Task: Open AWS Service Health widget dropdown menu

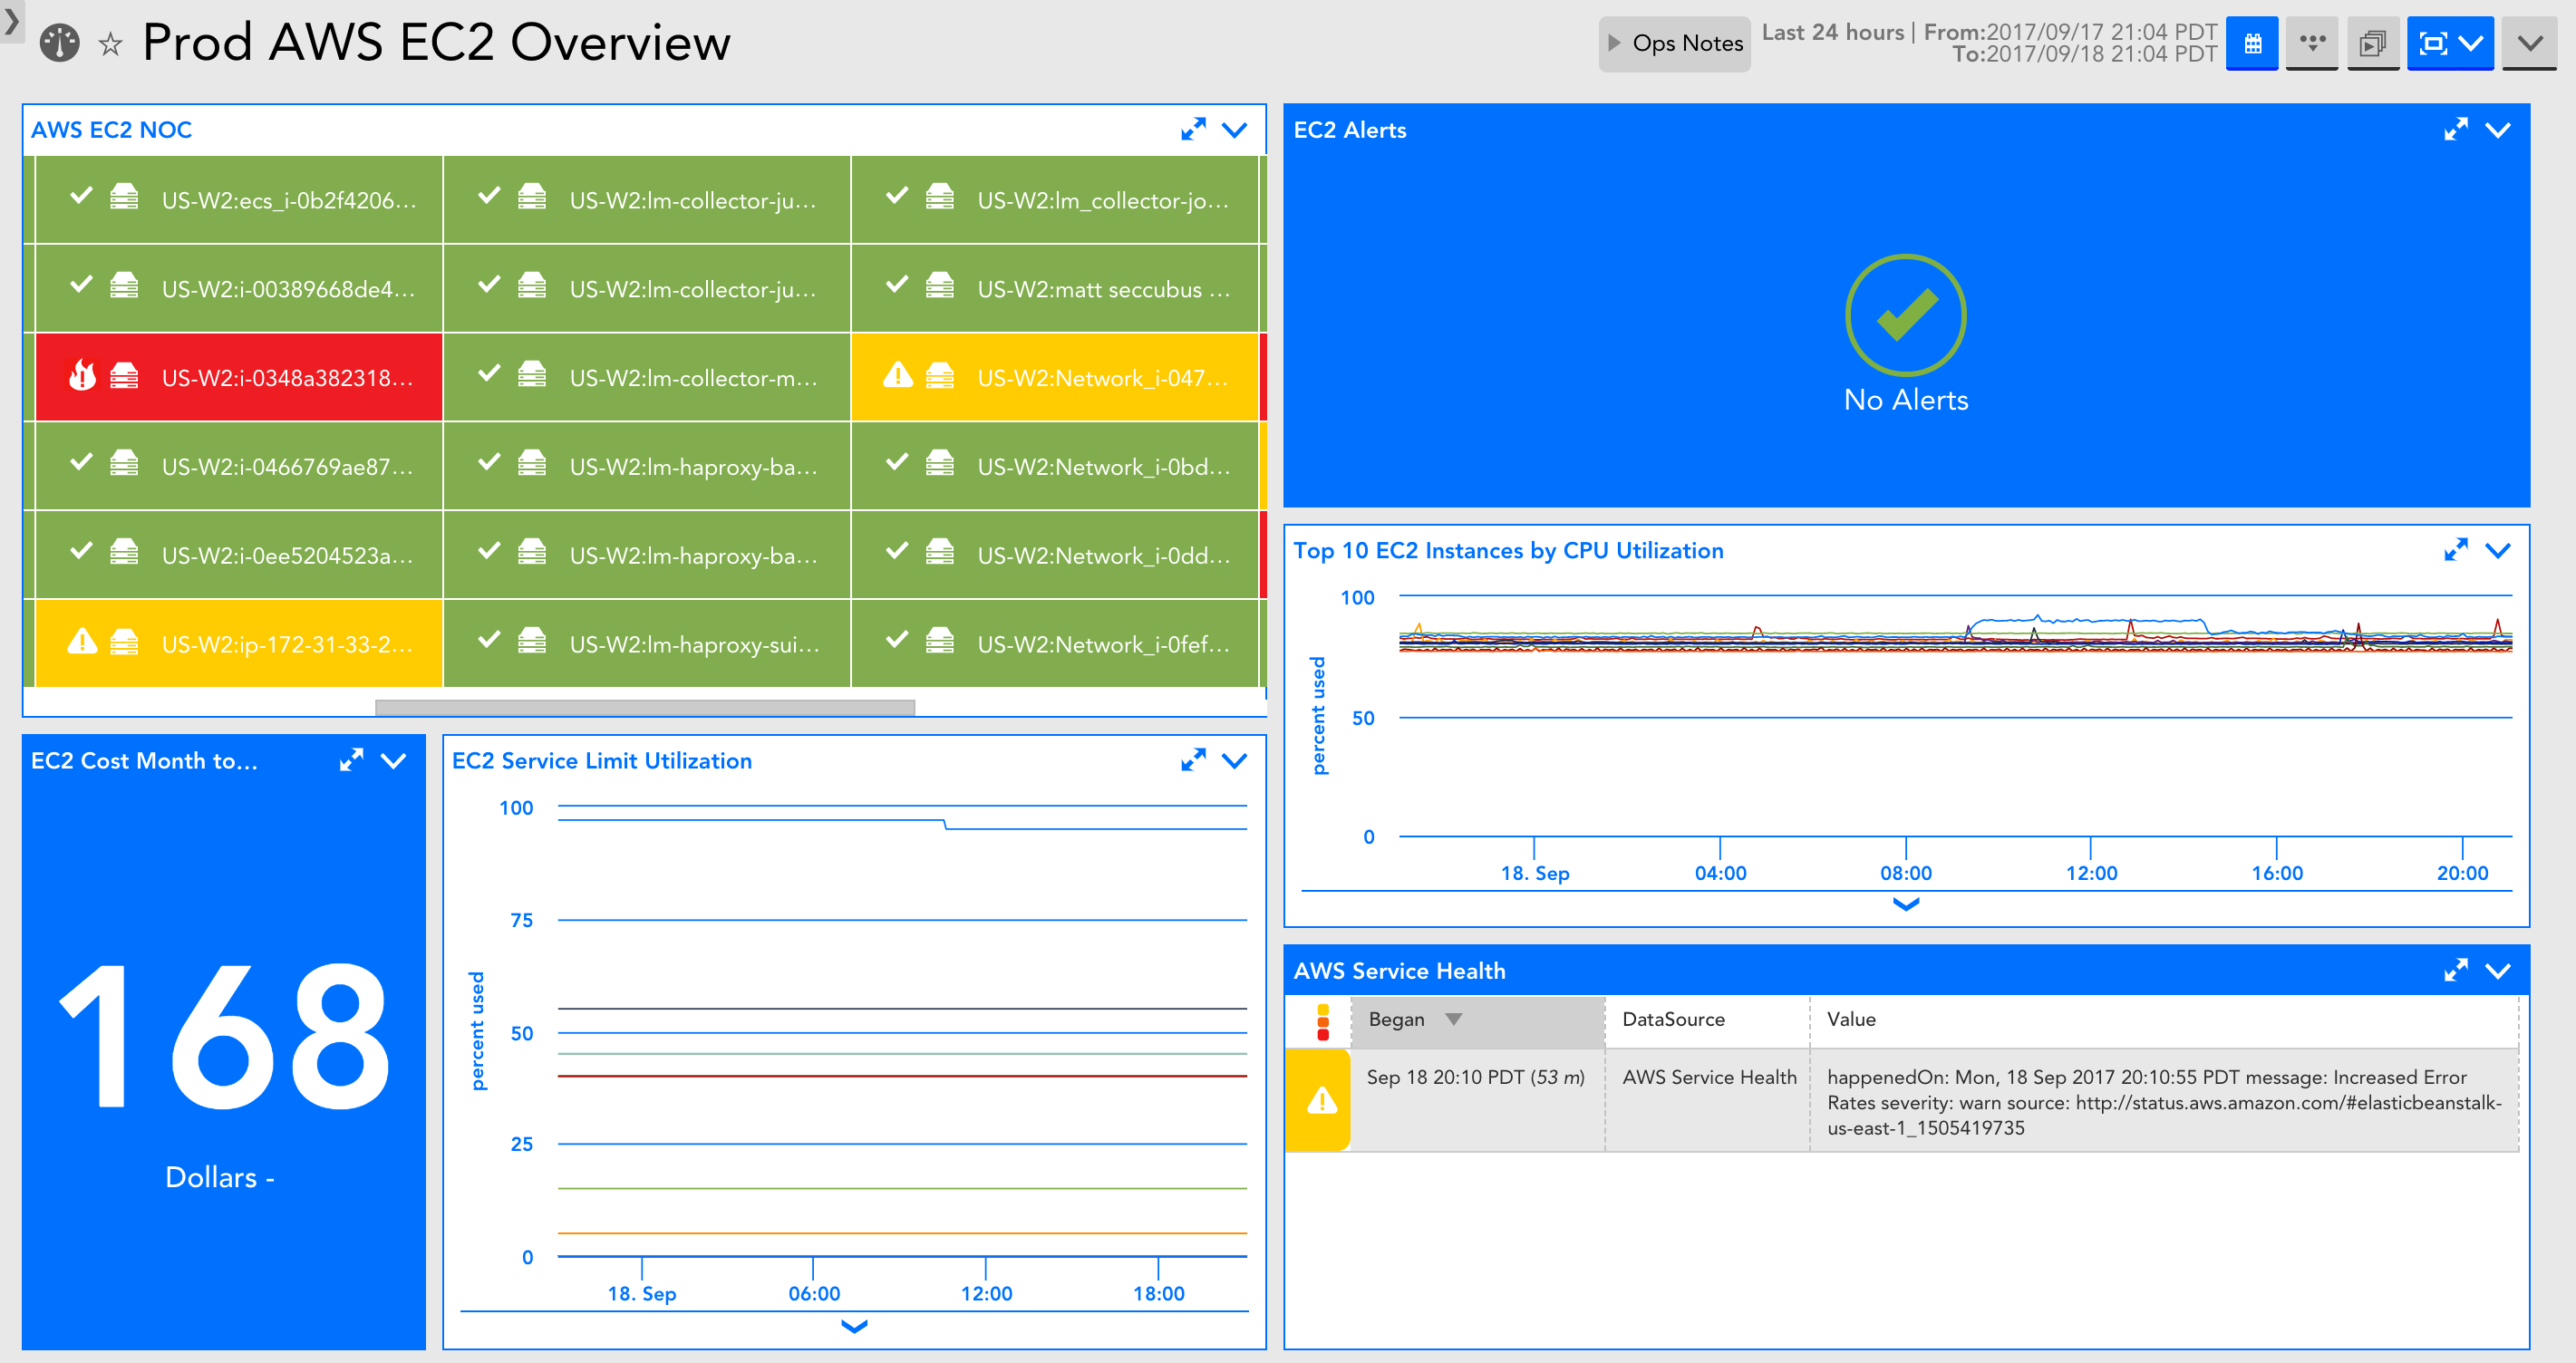Action: point(2498,970)
